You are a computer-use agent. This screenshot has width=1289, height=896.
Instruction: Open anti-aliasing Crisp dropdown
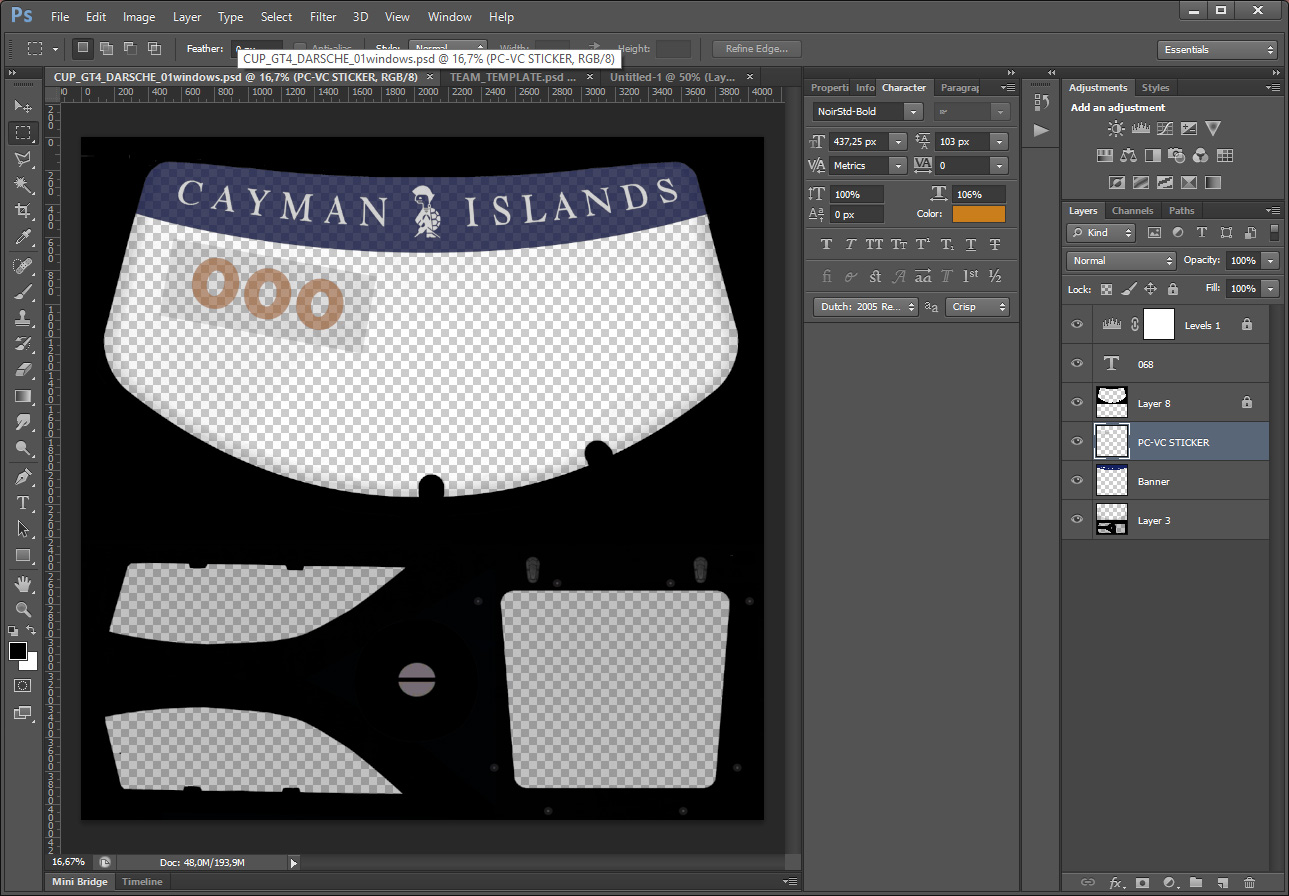(x=977, y=307)
